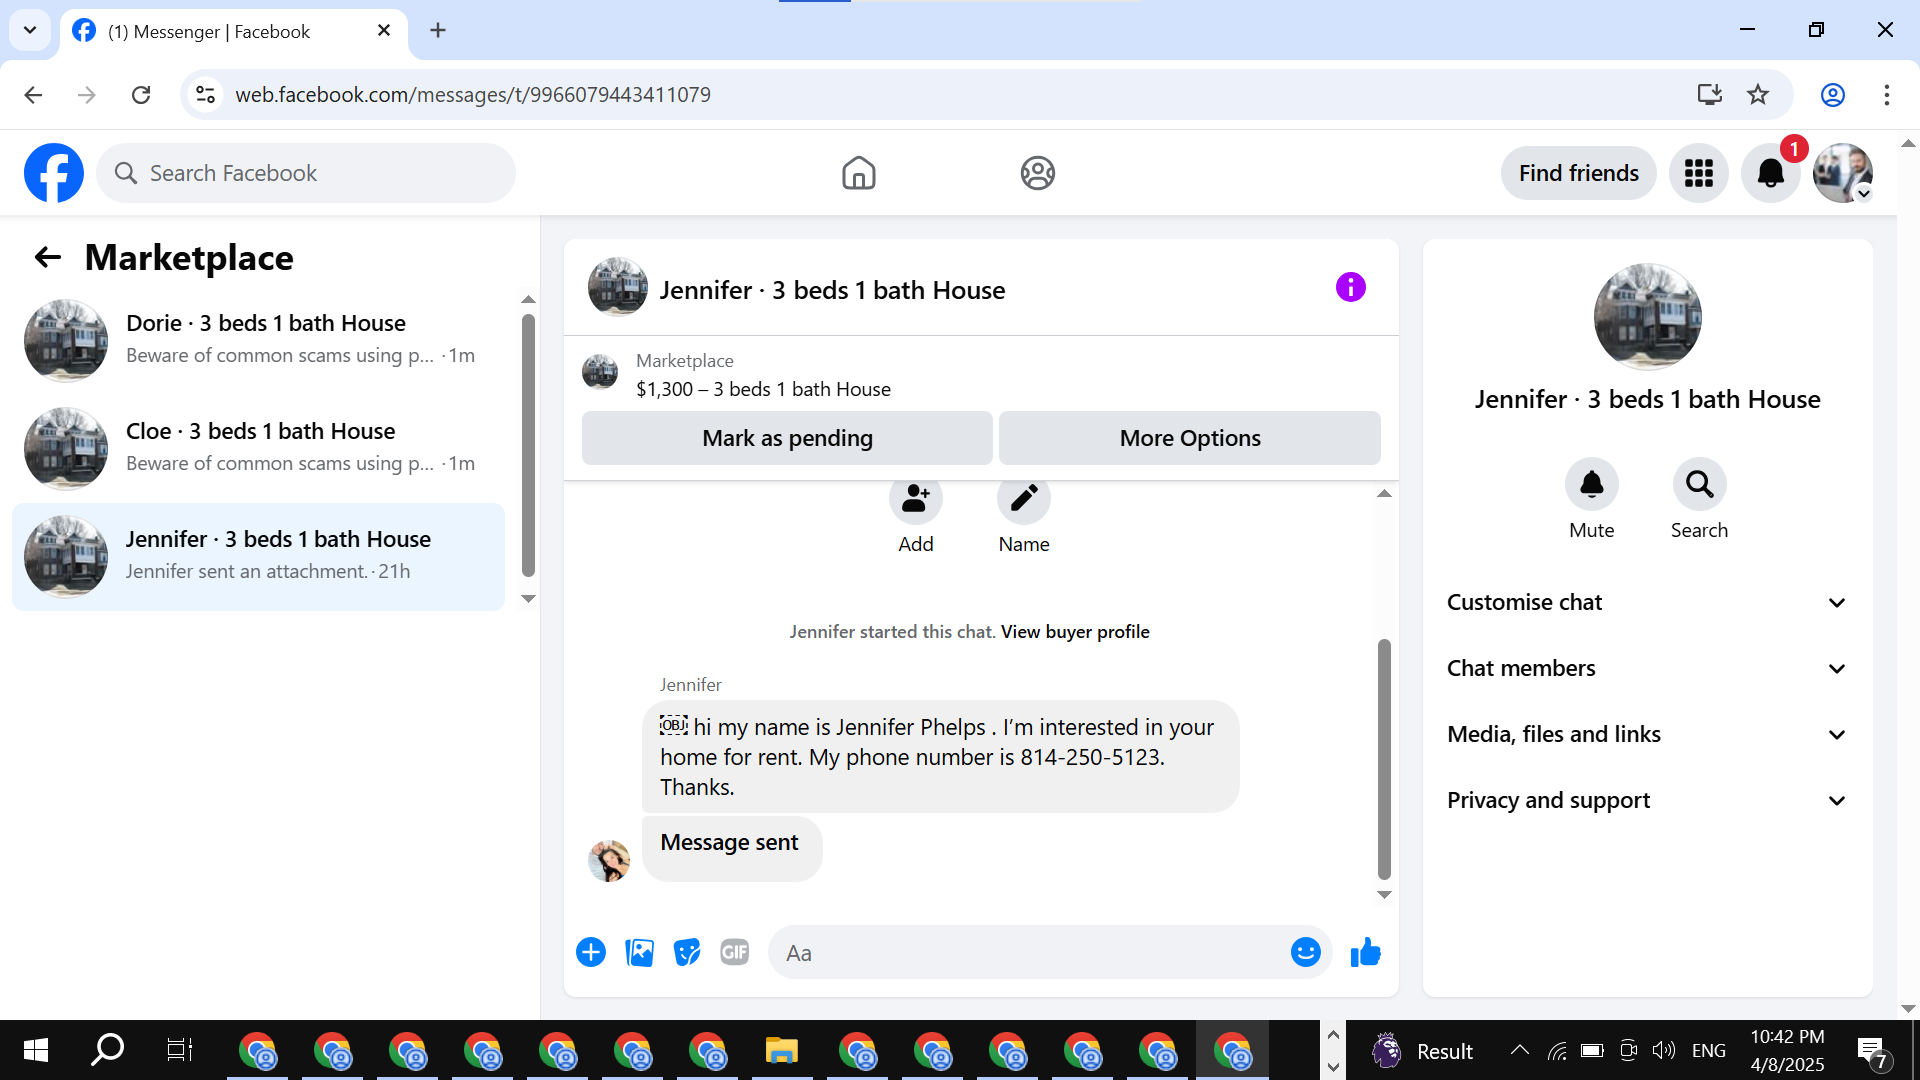Screen dimensions: 1920x1080
Task: Send a thumbs-up like
Action: pyautogui.click(x=1365, y=952)
